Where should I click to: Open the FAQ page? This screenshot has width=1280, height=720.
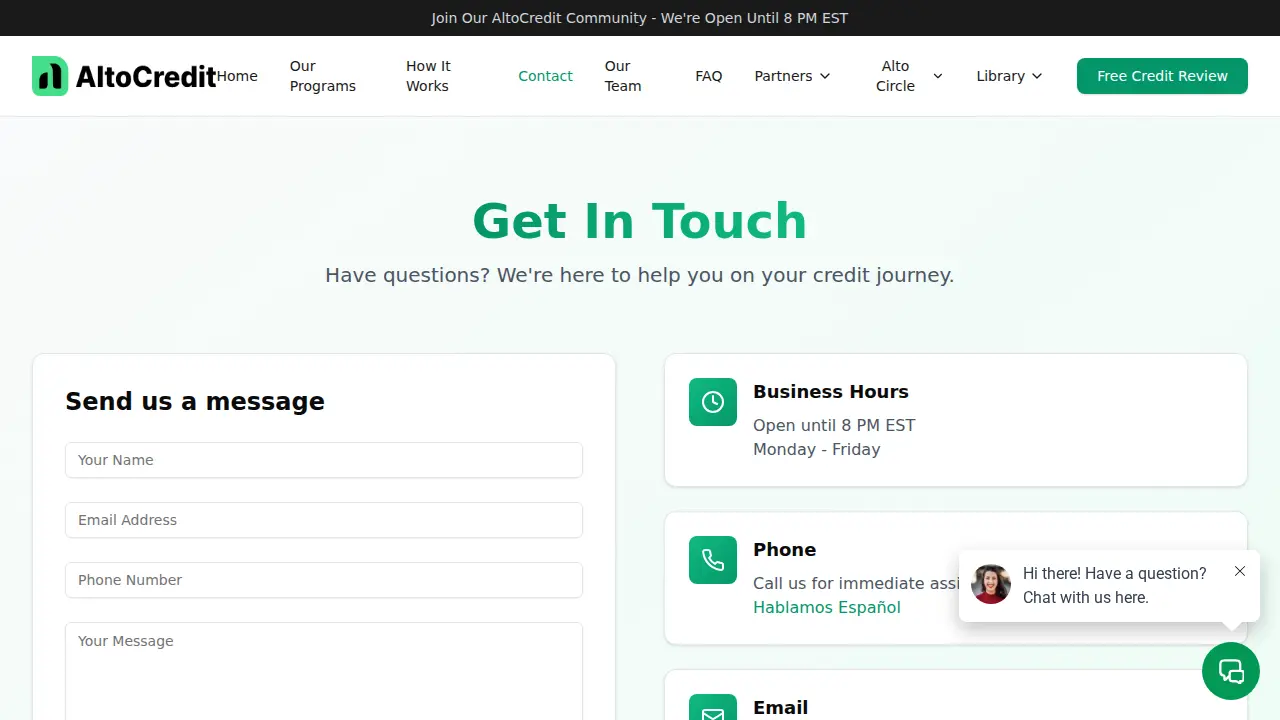(709, 76)
